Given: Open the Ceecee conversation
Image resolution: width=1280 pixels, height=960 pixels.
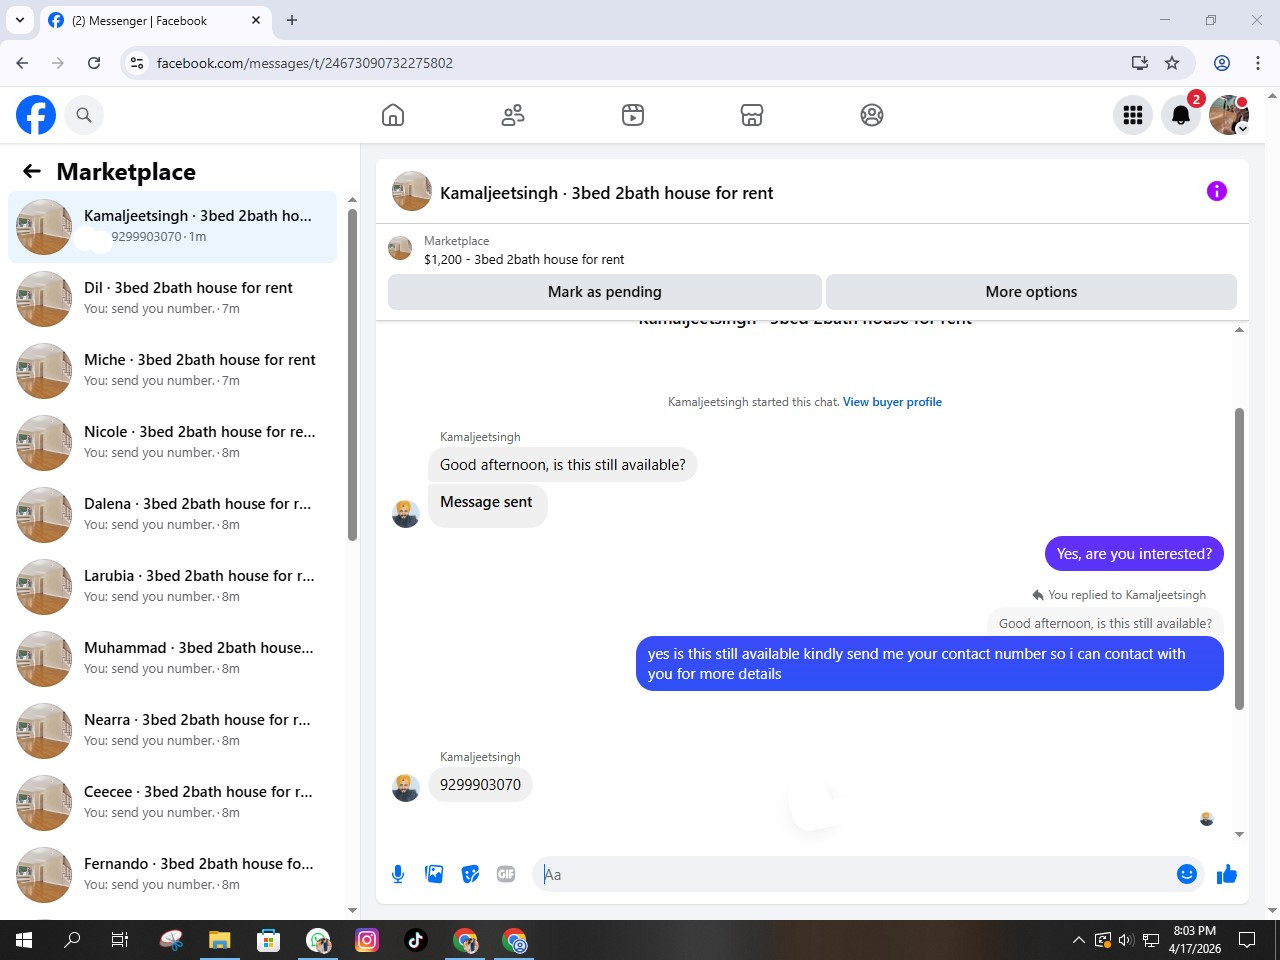Looking at the screenshot, I should coord(172,803).
